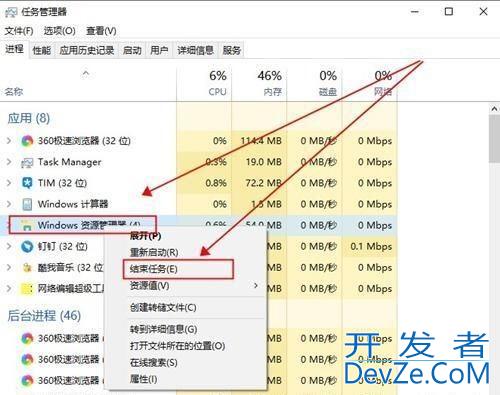Select the Windows 资源管理器 process row
Screen dimensions: 500x395
pyautogui.click(x=198, y=225)
